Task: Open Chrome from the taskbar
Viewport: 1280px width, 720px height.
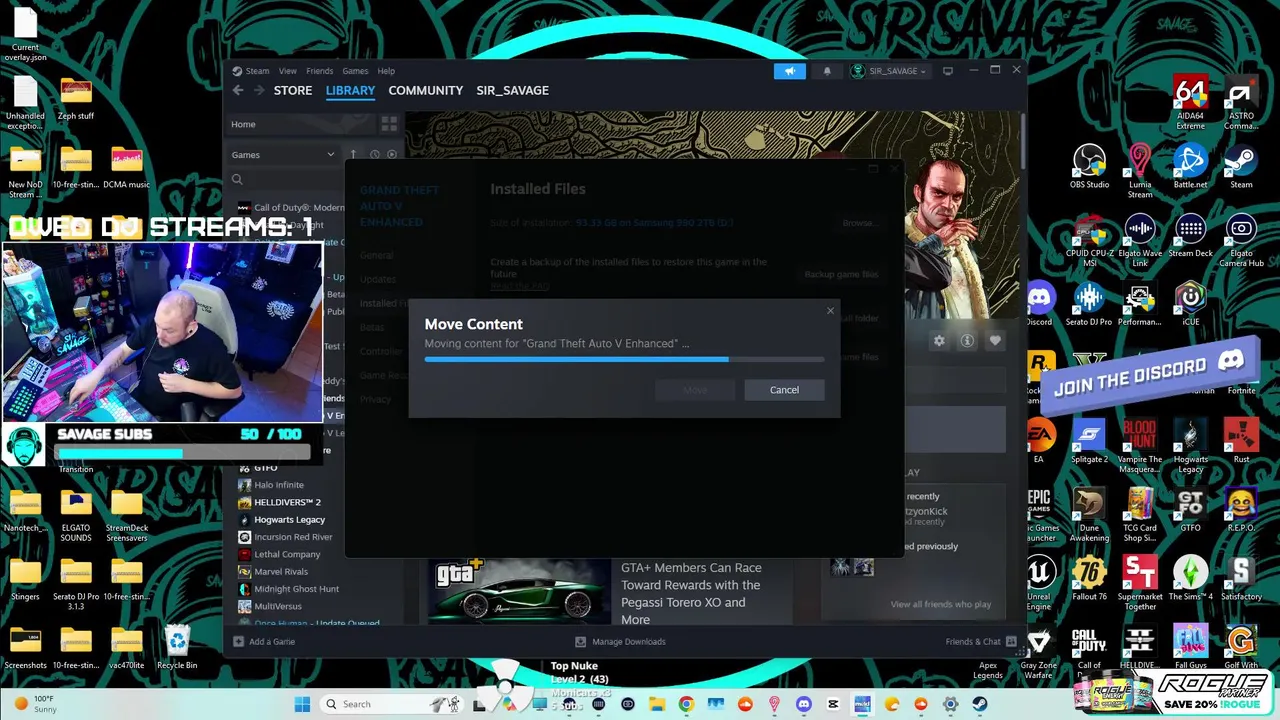Action: point(686,704)
